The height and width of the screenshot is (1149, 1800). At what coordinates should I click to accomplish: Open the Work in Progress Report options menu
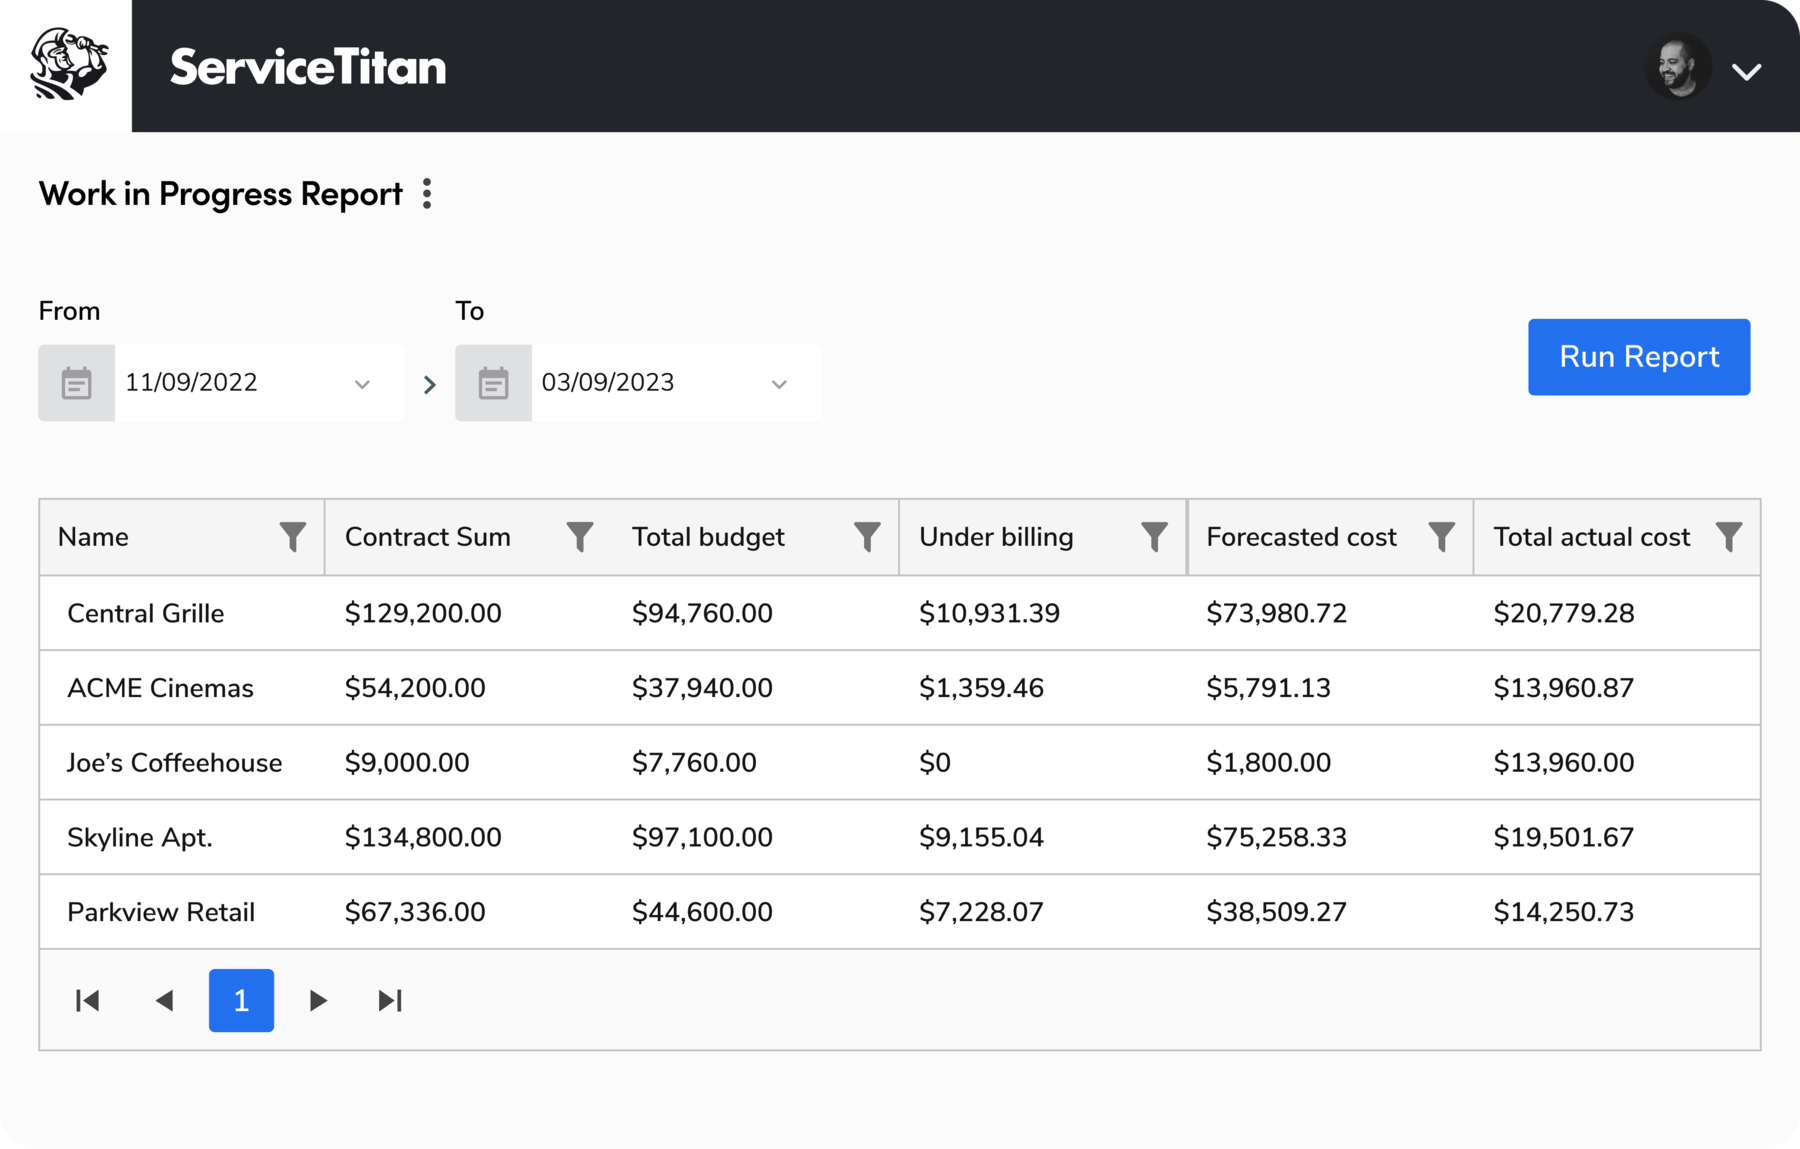click(428, 193)
